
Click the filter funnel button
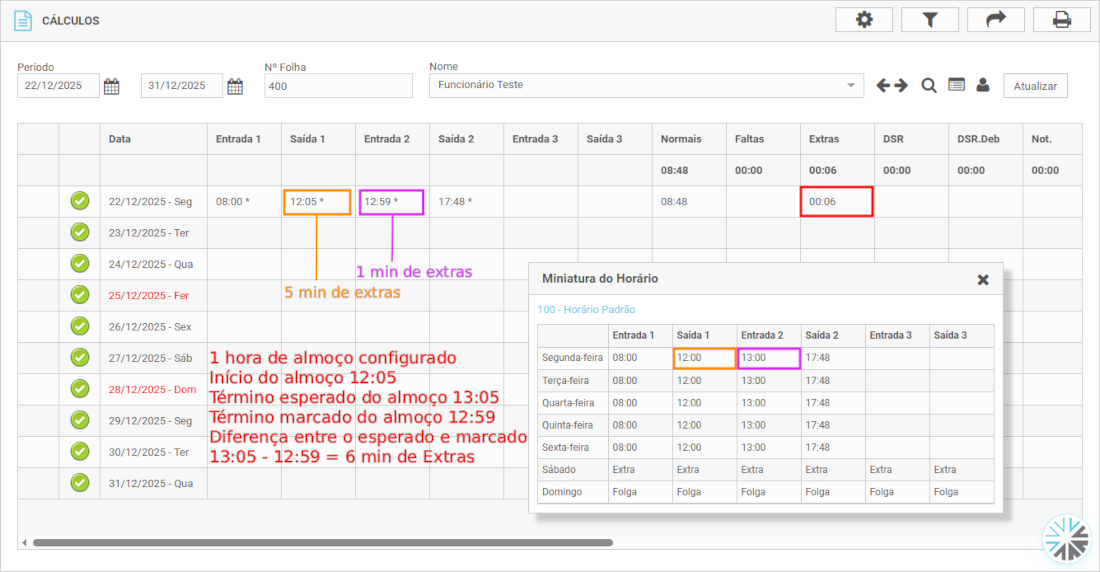point(929,20)
